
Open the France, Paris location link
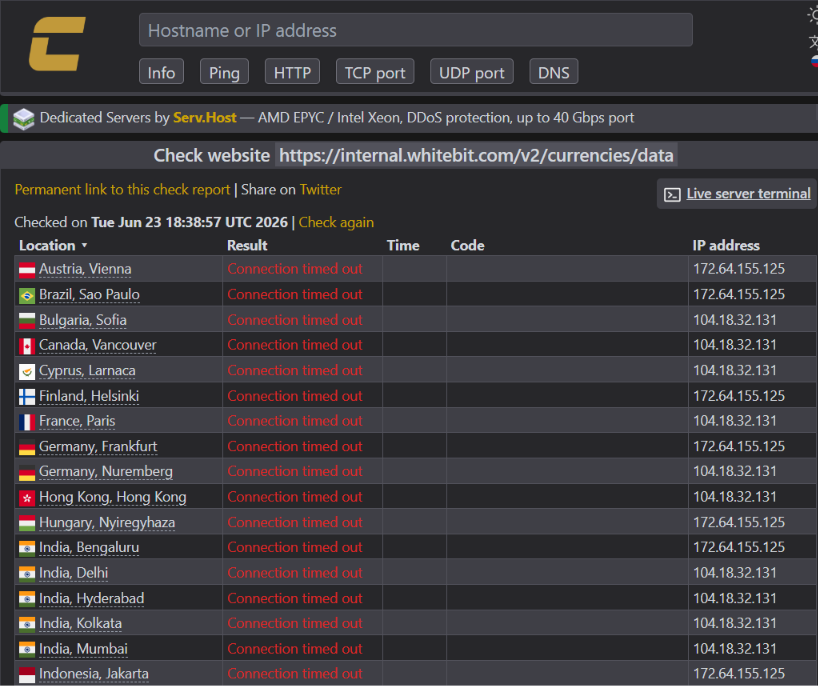77,421
